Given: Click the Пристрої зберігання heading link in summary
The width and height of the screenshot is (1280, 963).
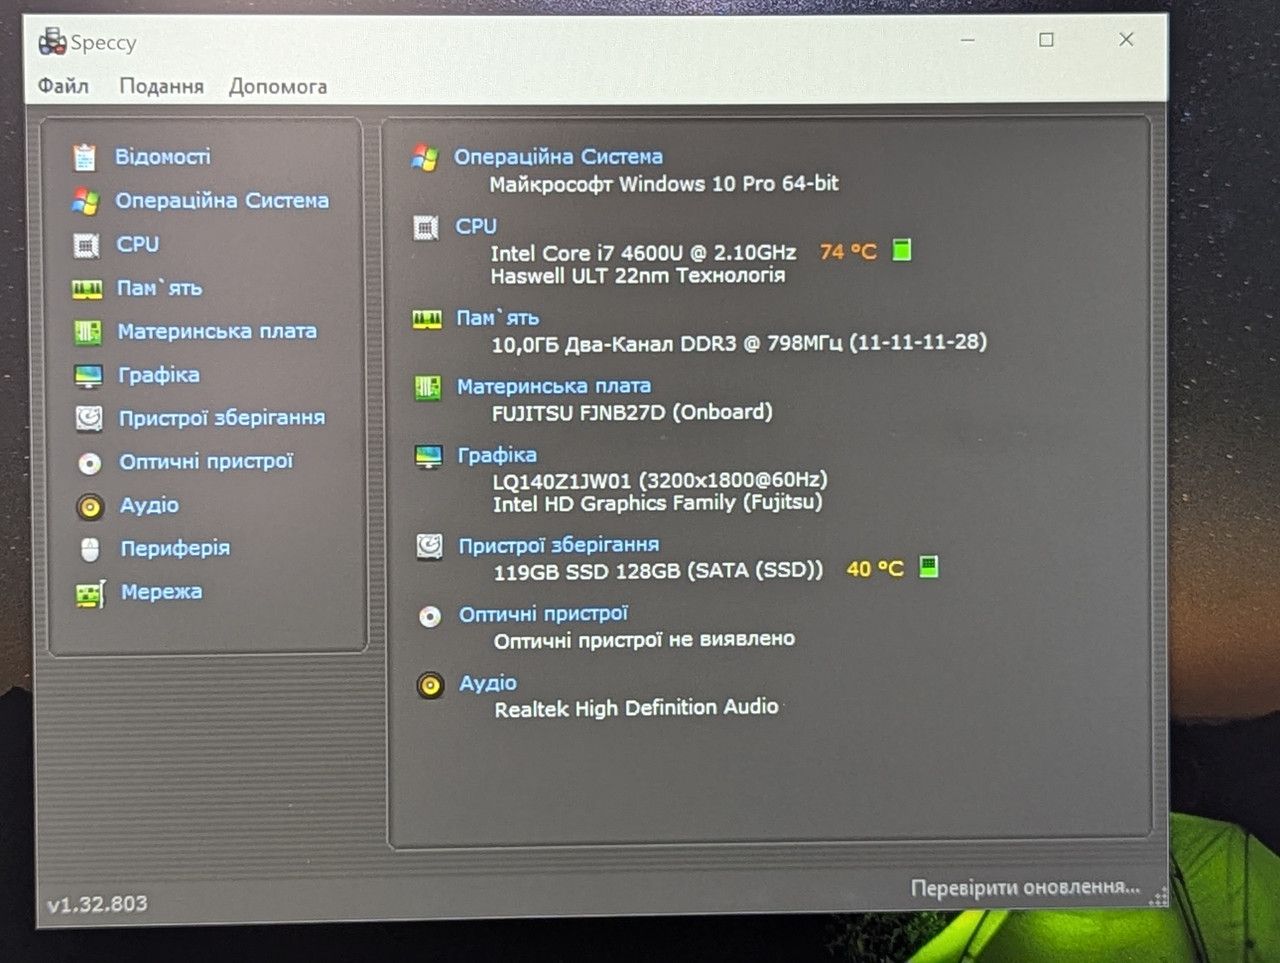Looking at the screenshot, I should [559, 545].
